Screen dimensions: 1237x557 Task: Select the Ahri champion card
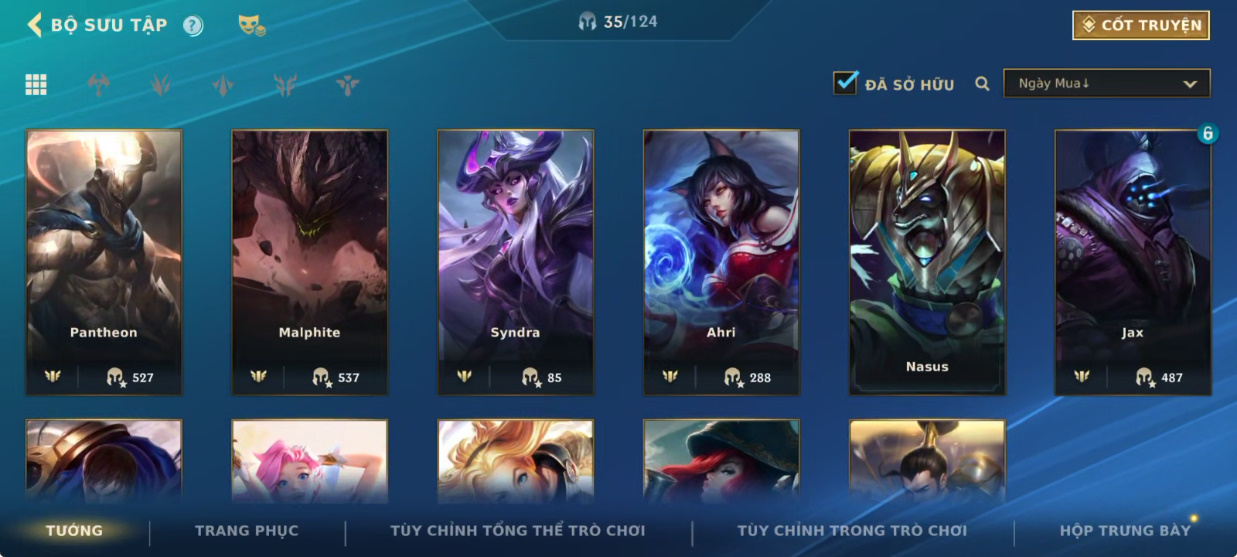coord(721,262)
